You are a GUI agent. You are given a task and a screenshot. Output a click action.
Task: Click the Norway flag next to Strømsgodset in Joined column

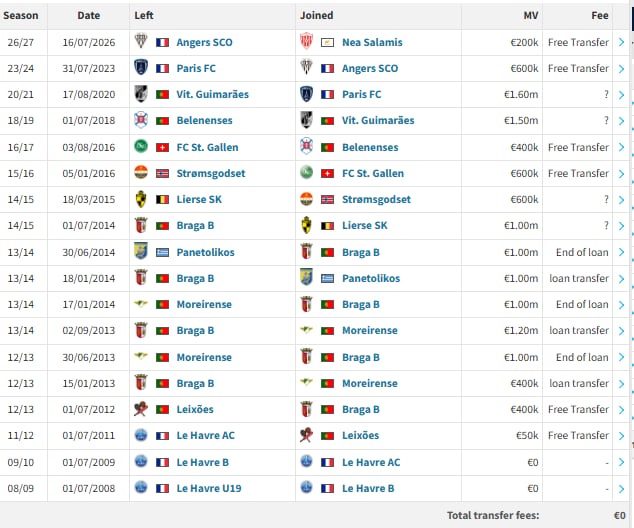(x=328, y=200)
